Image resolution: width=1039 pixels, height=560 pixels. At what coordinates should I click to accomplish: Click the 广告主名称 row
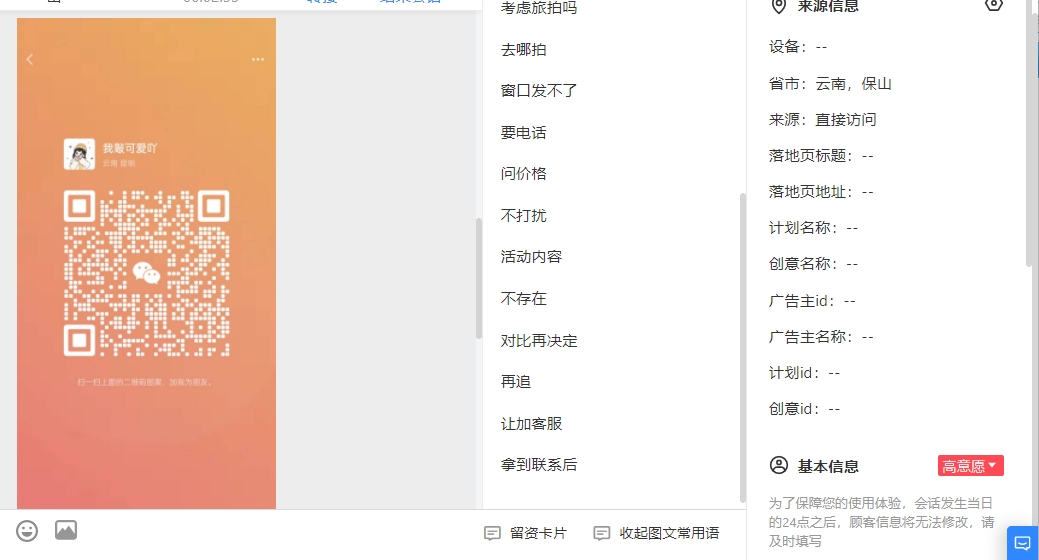click(821, 337)
